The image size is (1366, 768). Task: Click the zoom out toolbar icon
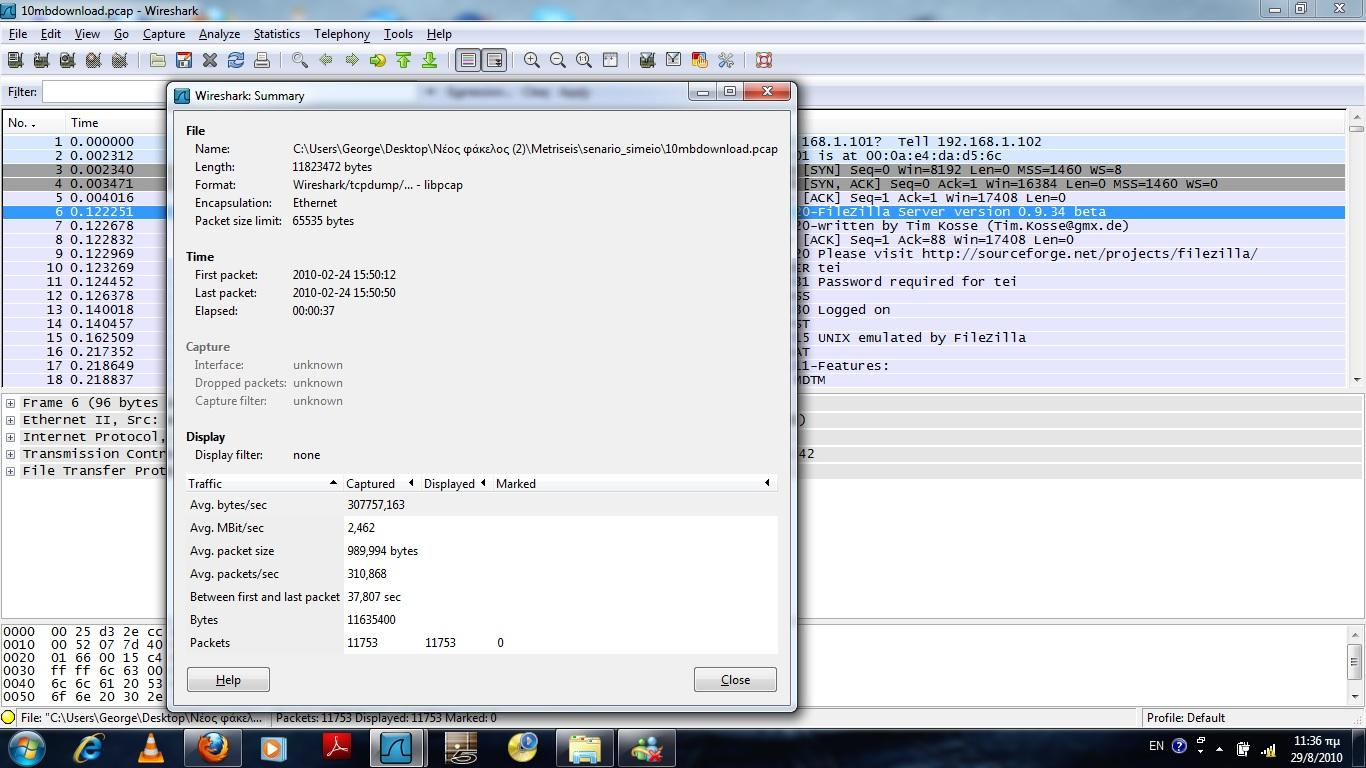tap(558, 60)
